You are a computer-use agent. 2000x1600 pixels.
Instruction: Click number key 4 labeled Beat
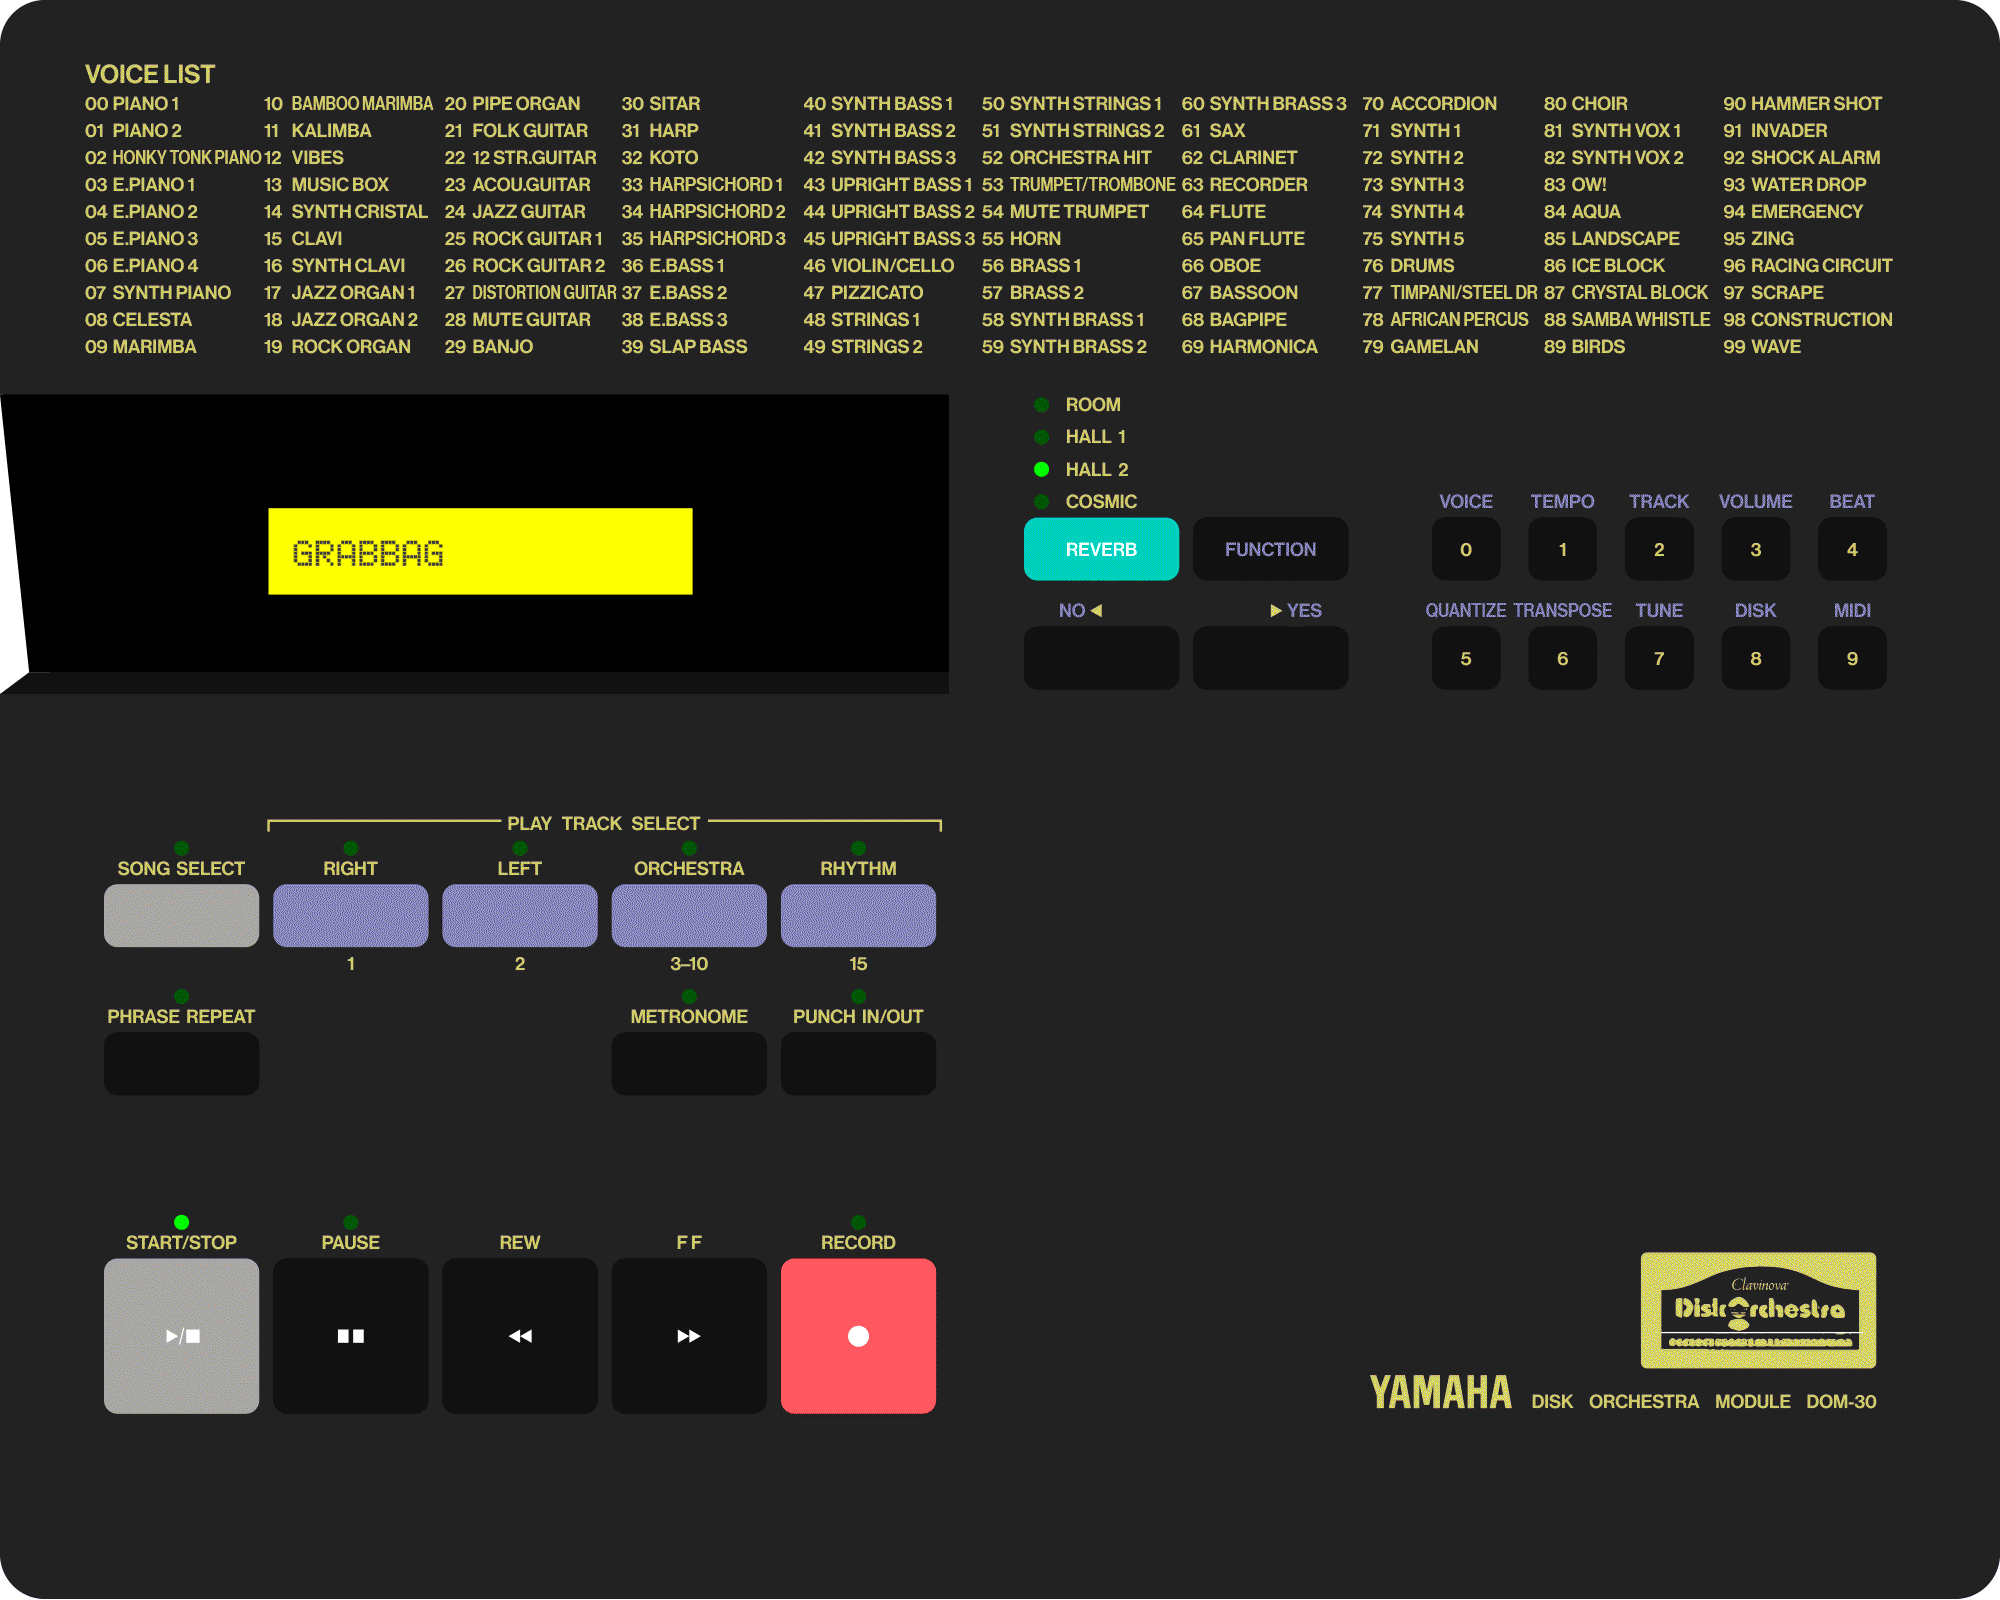pos(1852,549)
